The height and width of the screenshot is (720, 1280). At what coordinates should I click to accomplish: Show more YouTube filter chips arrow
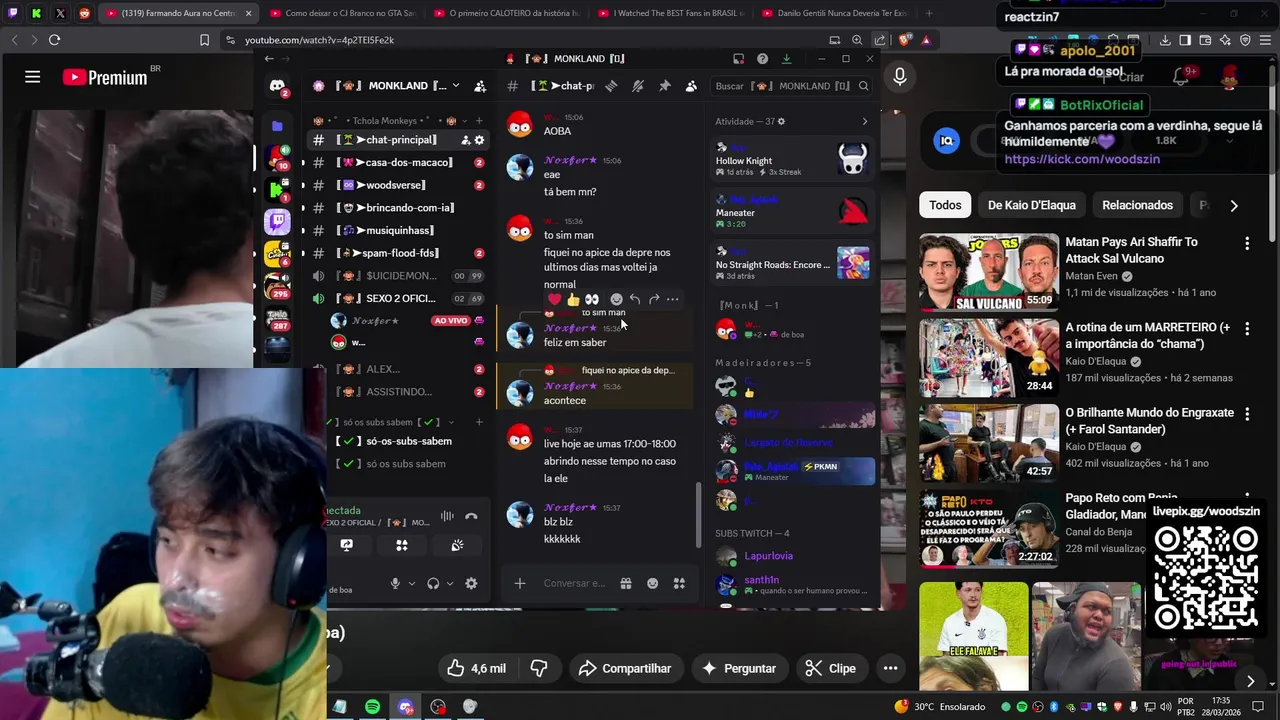click(1234, 205)
